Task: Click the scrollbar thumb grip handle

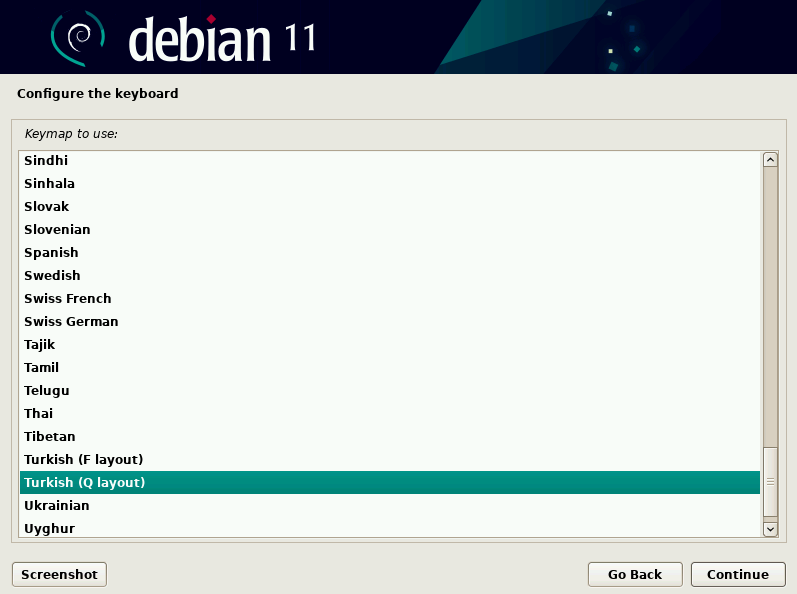Action: tap(770, 482)
